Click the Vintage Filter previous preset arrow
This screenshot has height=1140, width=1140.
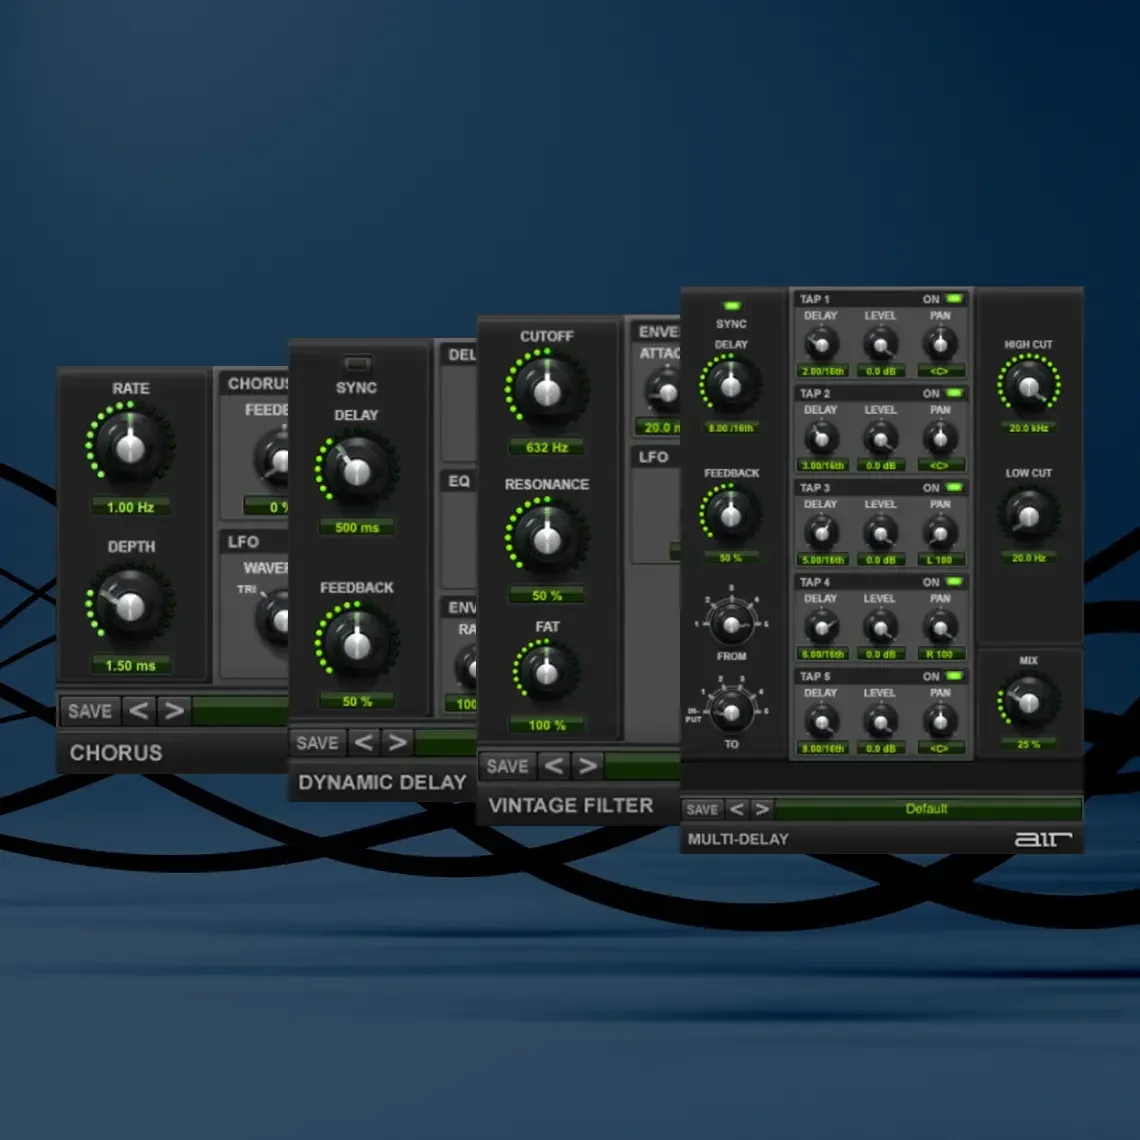click(554, 766)
